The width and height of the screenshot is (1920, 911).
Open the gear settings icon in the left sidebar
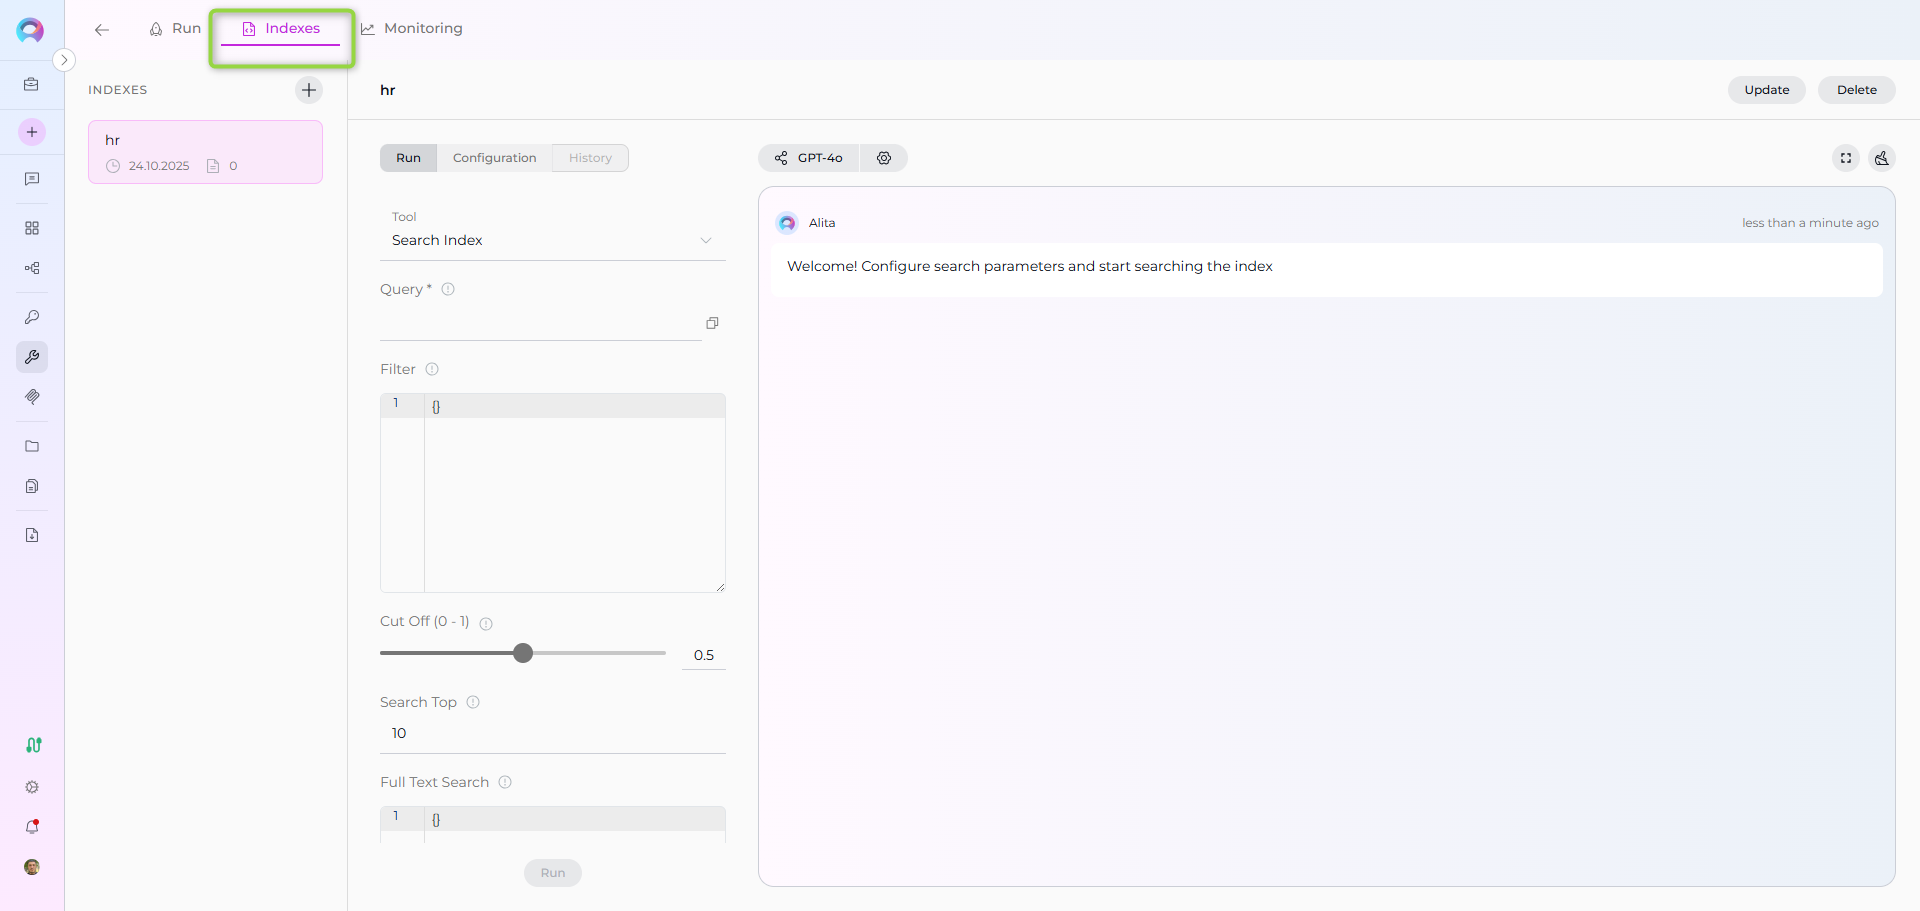[x=32, y=787]
